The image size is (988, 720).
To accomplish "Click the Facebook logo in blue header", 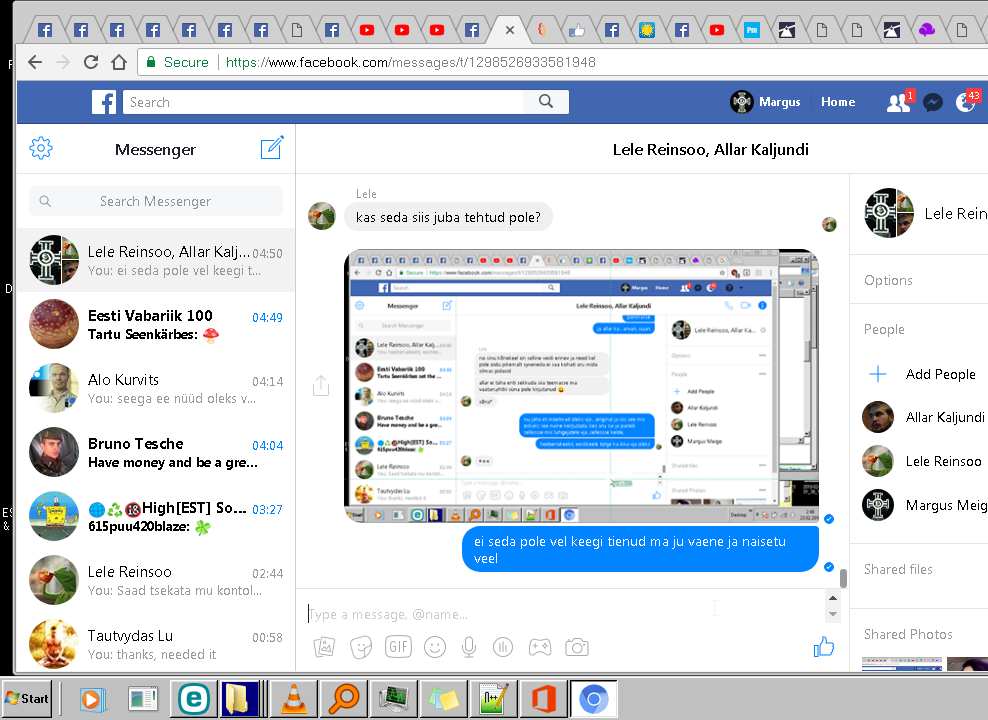I will pos(104,102).
